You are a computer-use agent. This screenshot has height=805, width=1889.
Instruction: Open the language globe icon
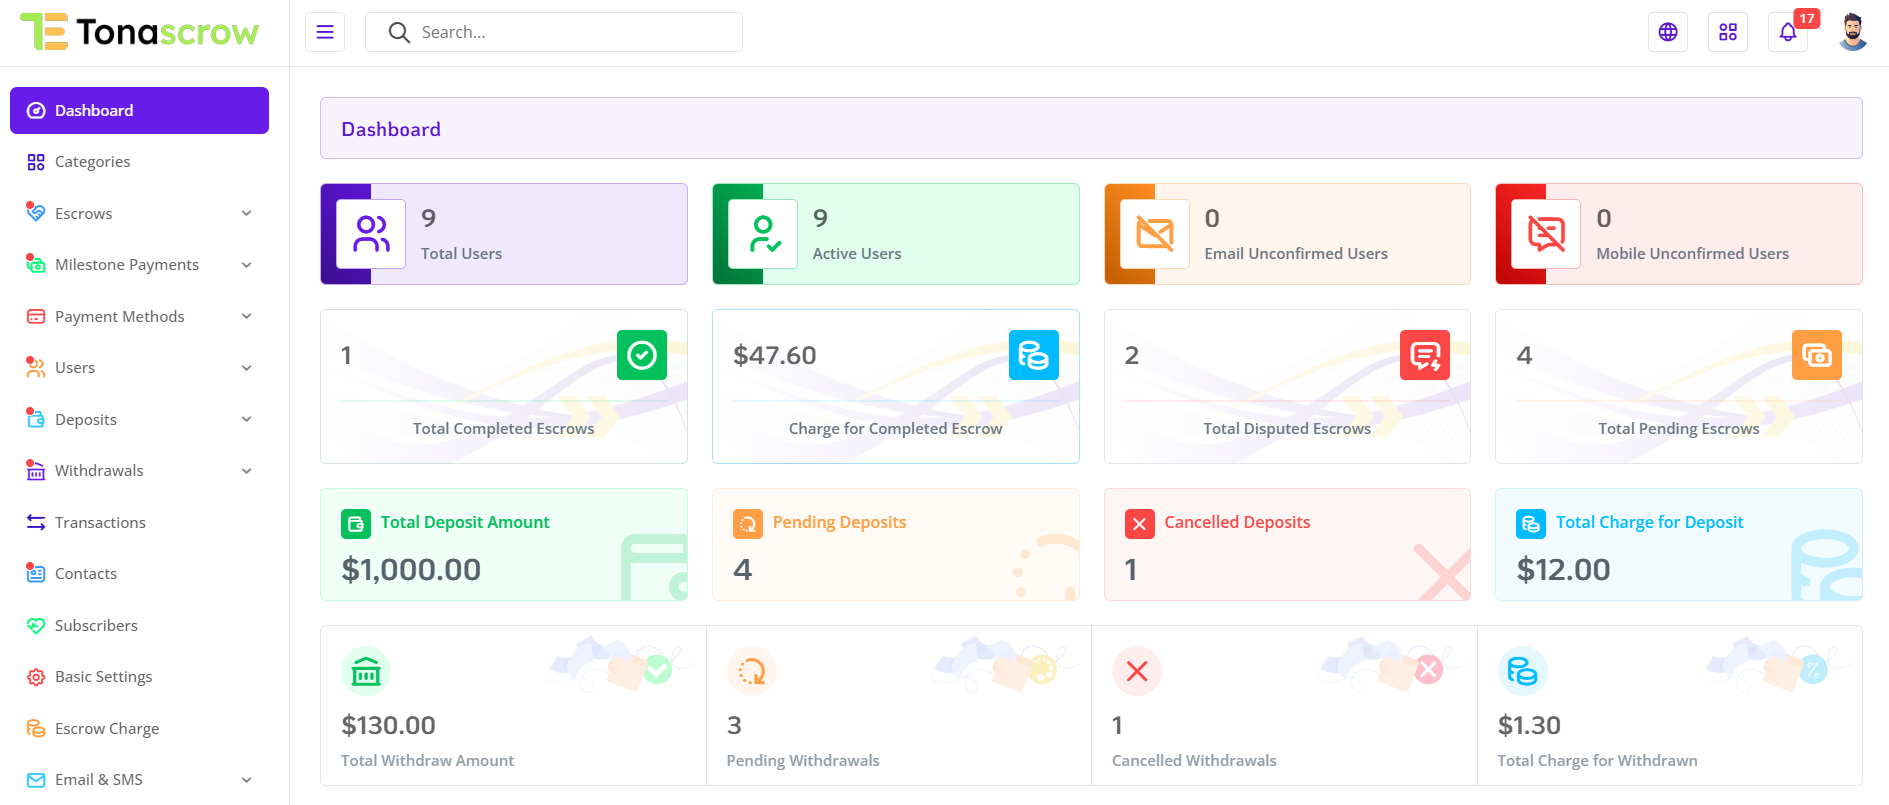click(1668, 32)
